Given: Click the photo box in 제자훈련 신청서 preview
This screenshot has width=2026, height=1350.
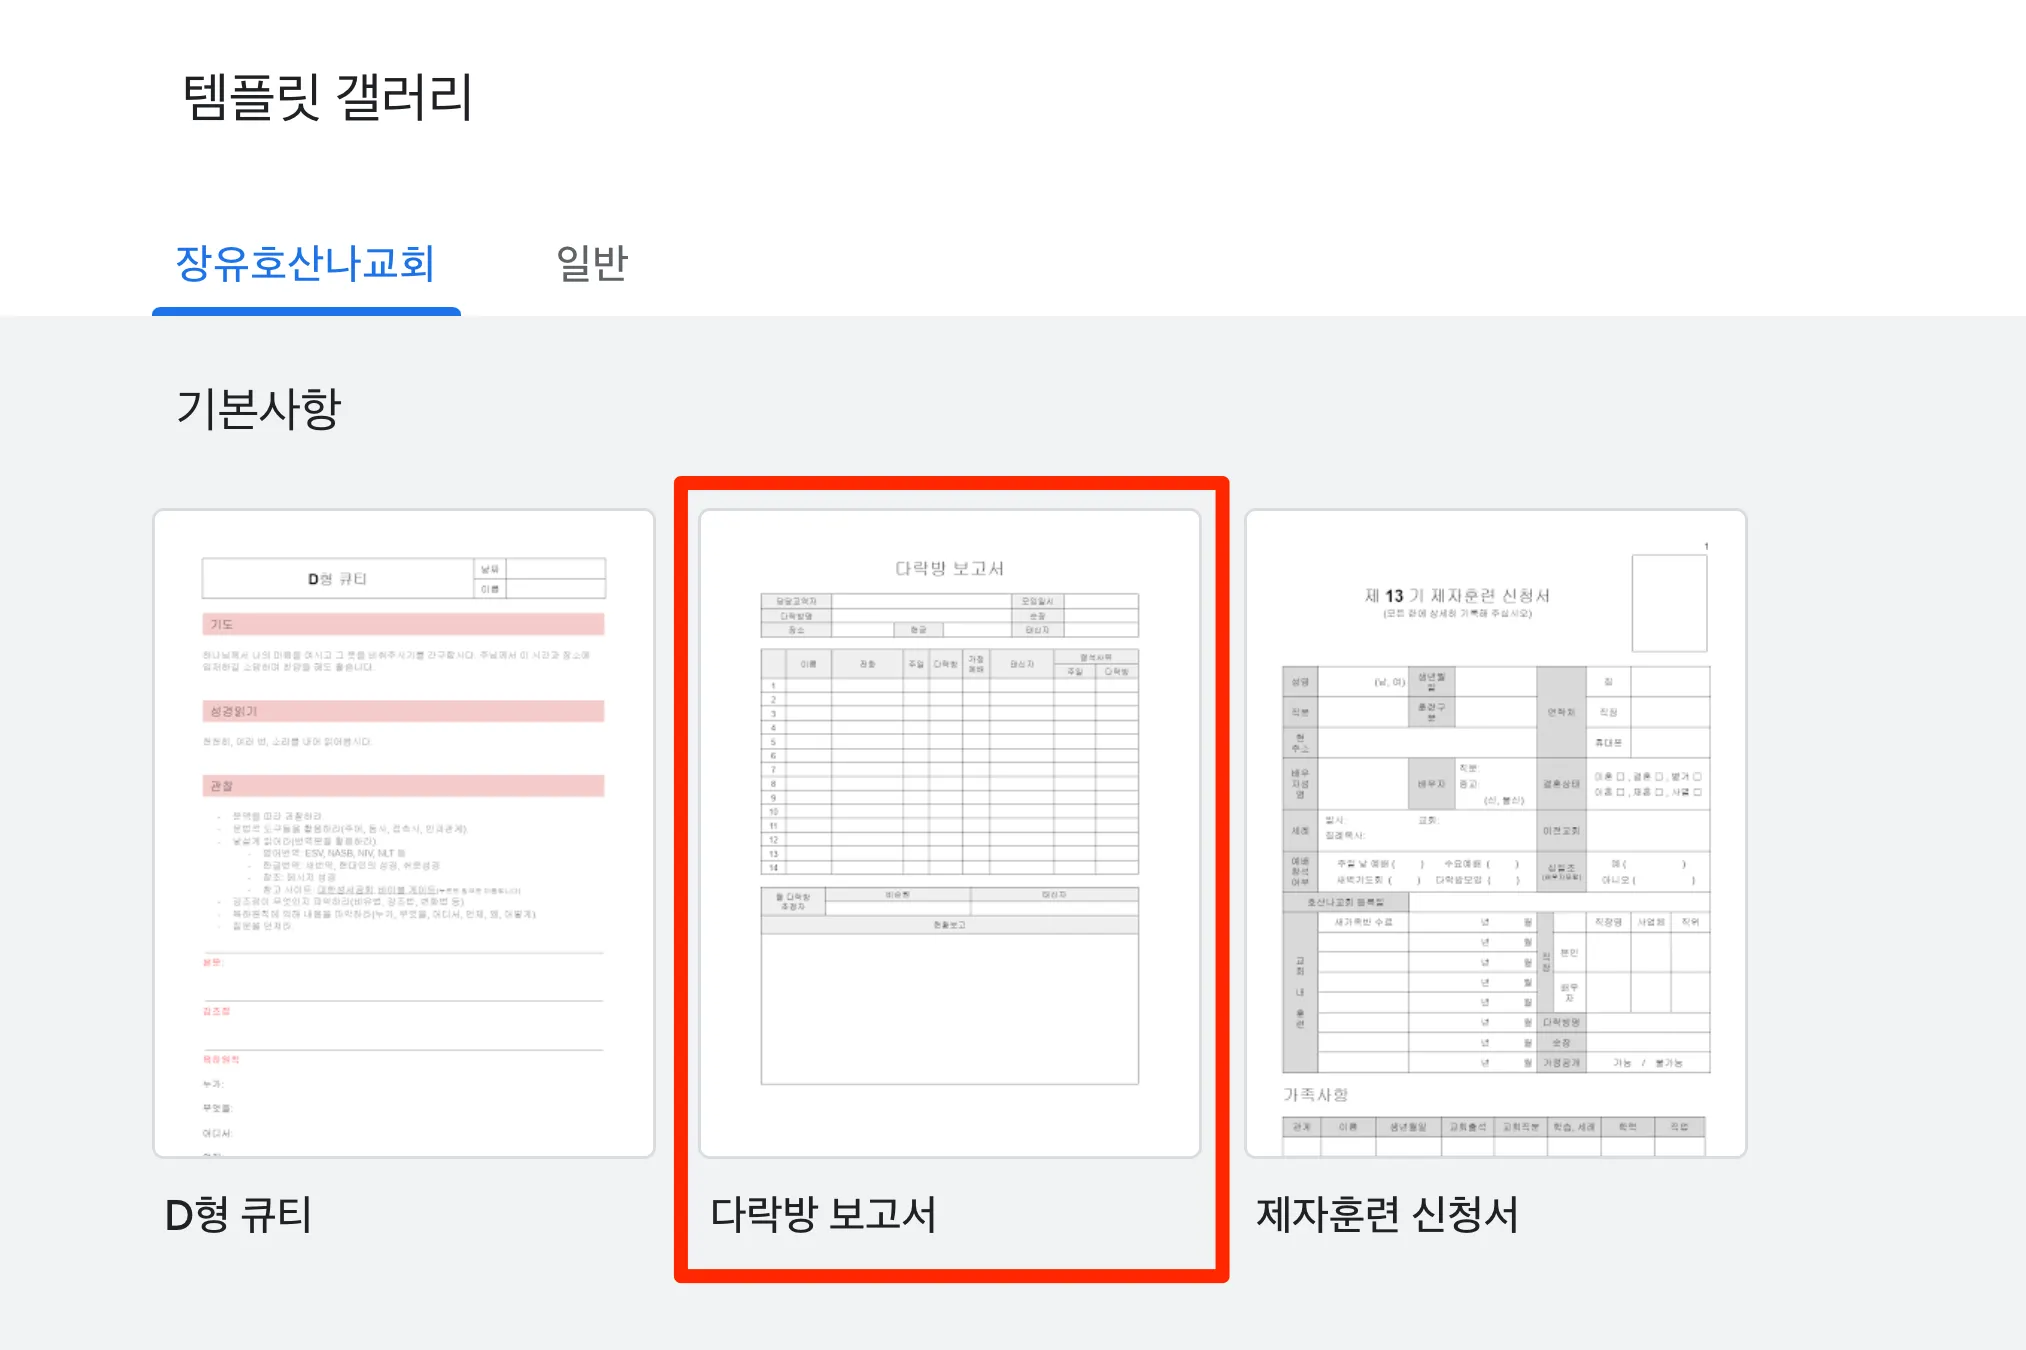Looking at the screenshot, I should click(1669, 603).
